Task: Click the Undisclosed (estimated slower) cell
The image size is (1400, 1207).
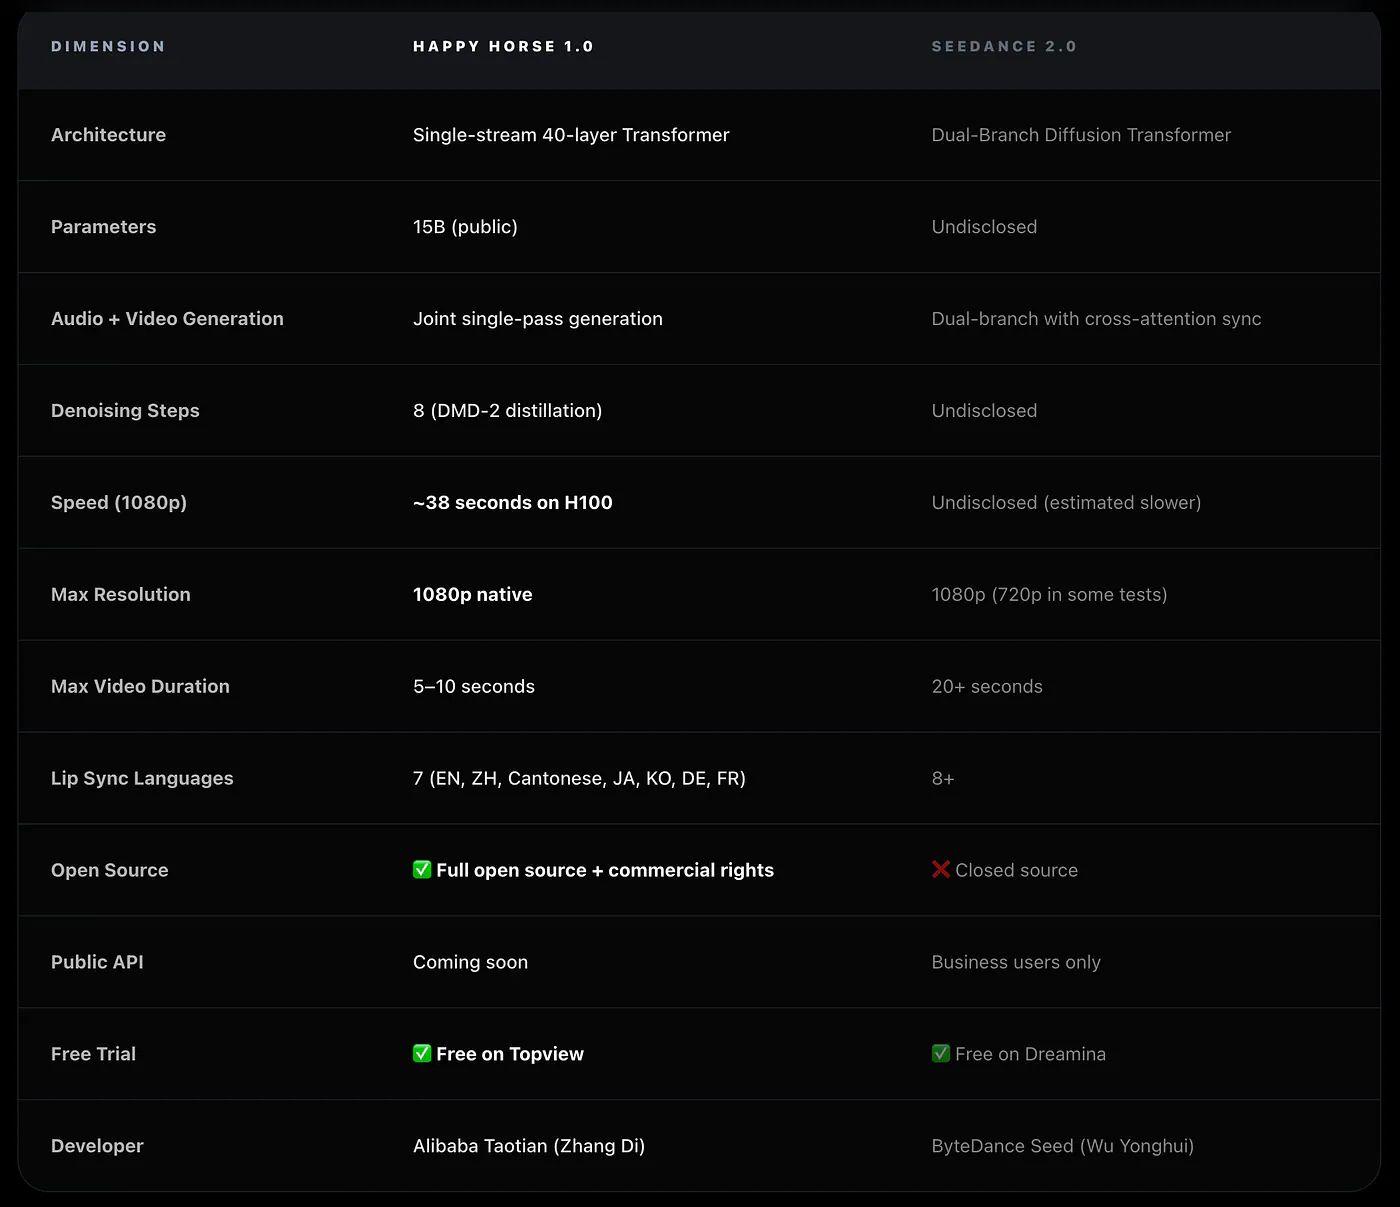Action: [1066, 503]
